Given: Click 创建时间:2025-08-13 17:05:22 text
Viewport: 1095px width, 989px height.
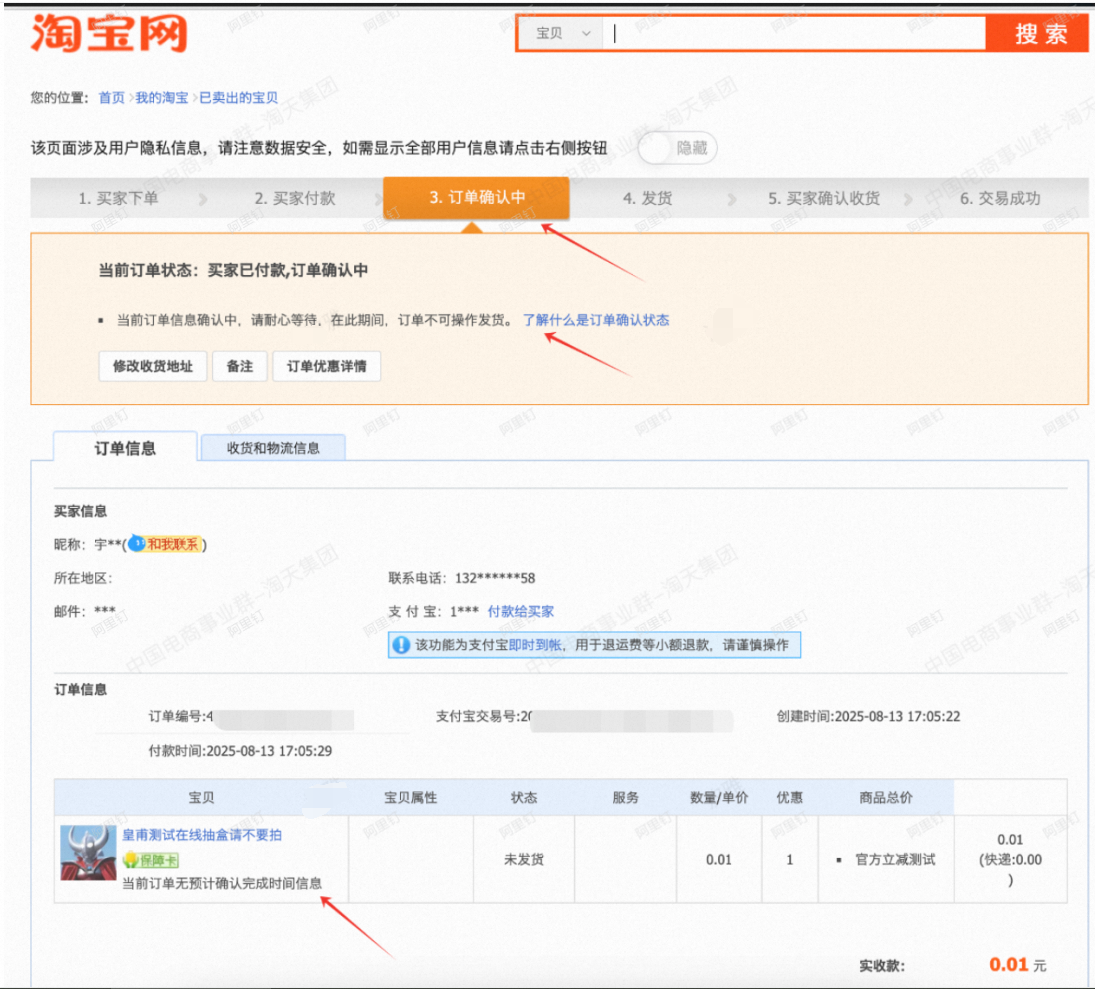Looking at the screenshot, I should click(868, 716).
